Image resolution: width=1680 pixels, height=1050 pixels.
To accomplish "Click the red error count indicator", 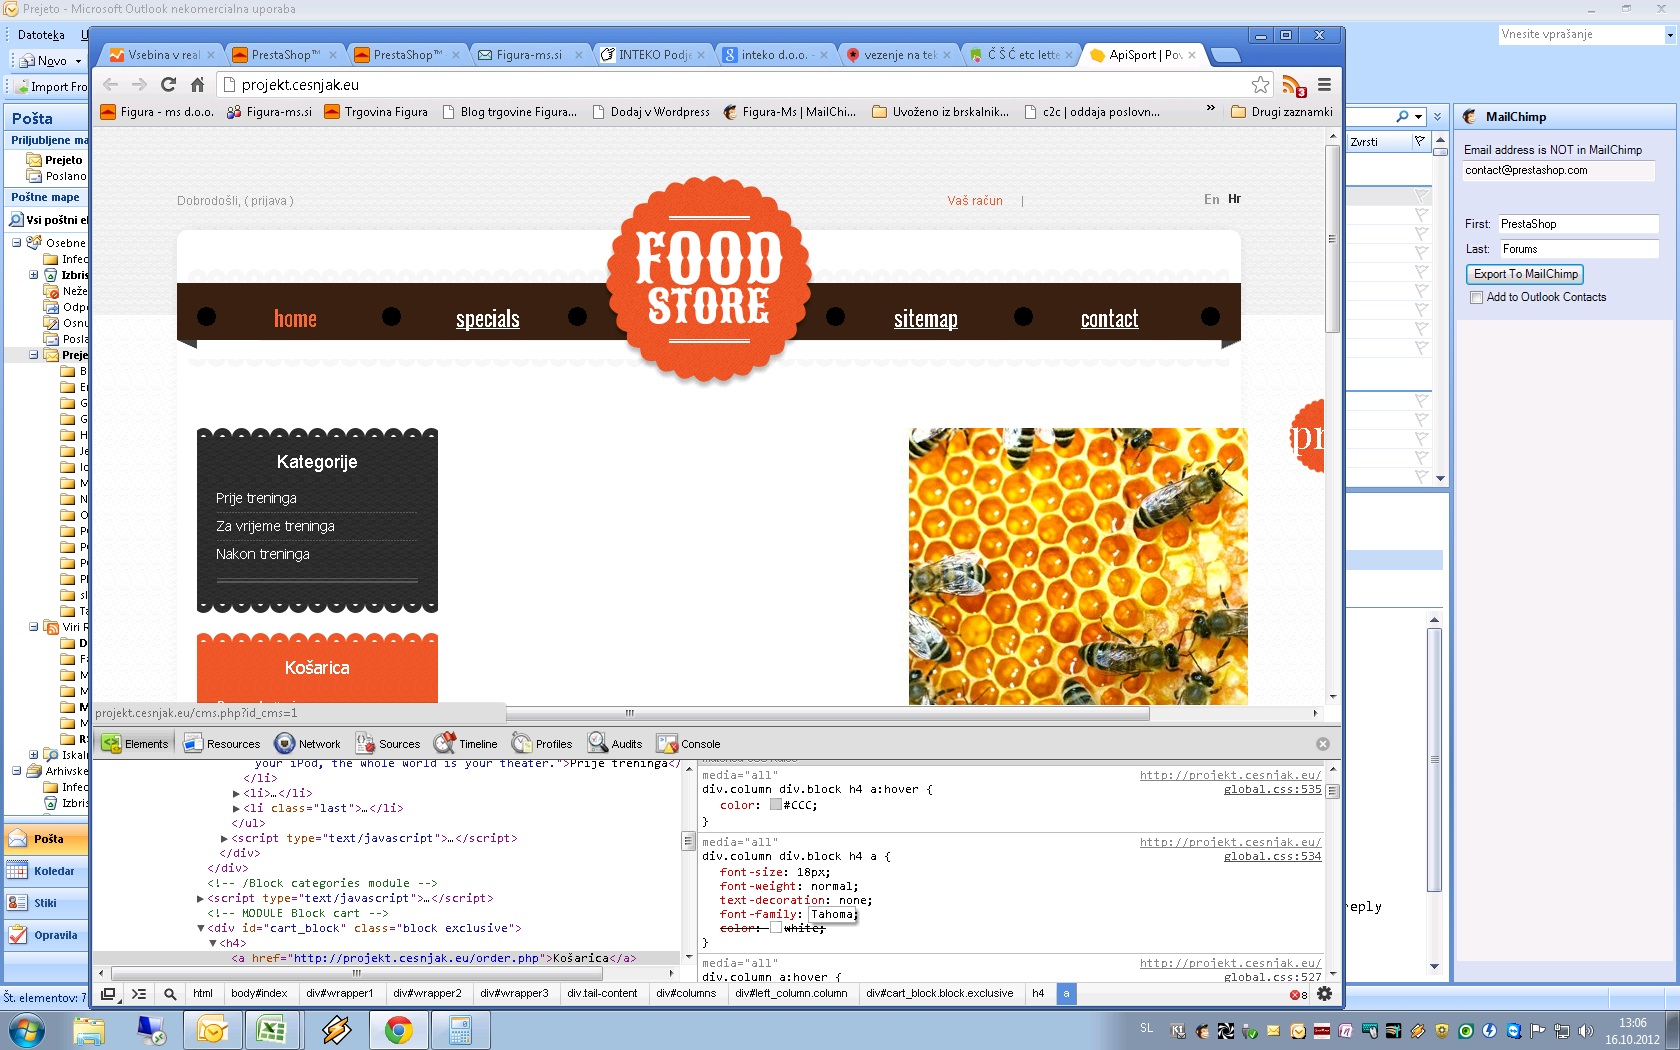I will [x=1299, y=995].
